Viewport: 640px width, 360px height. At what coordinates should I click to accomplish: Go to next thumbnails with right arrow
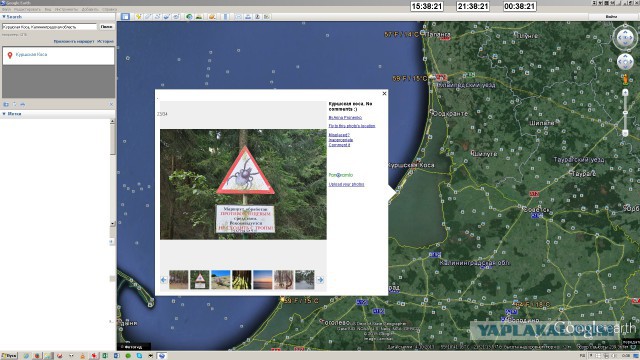pos(320,280)
